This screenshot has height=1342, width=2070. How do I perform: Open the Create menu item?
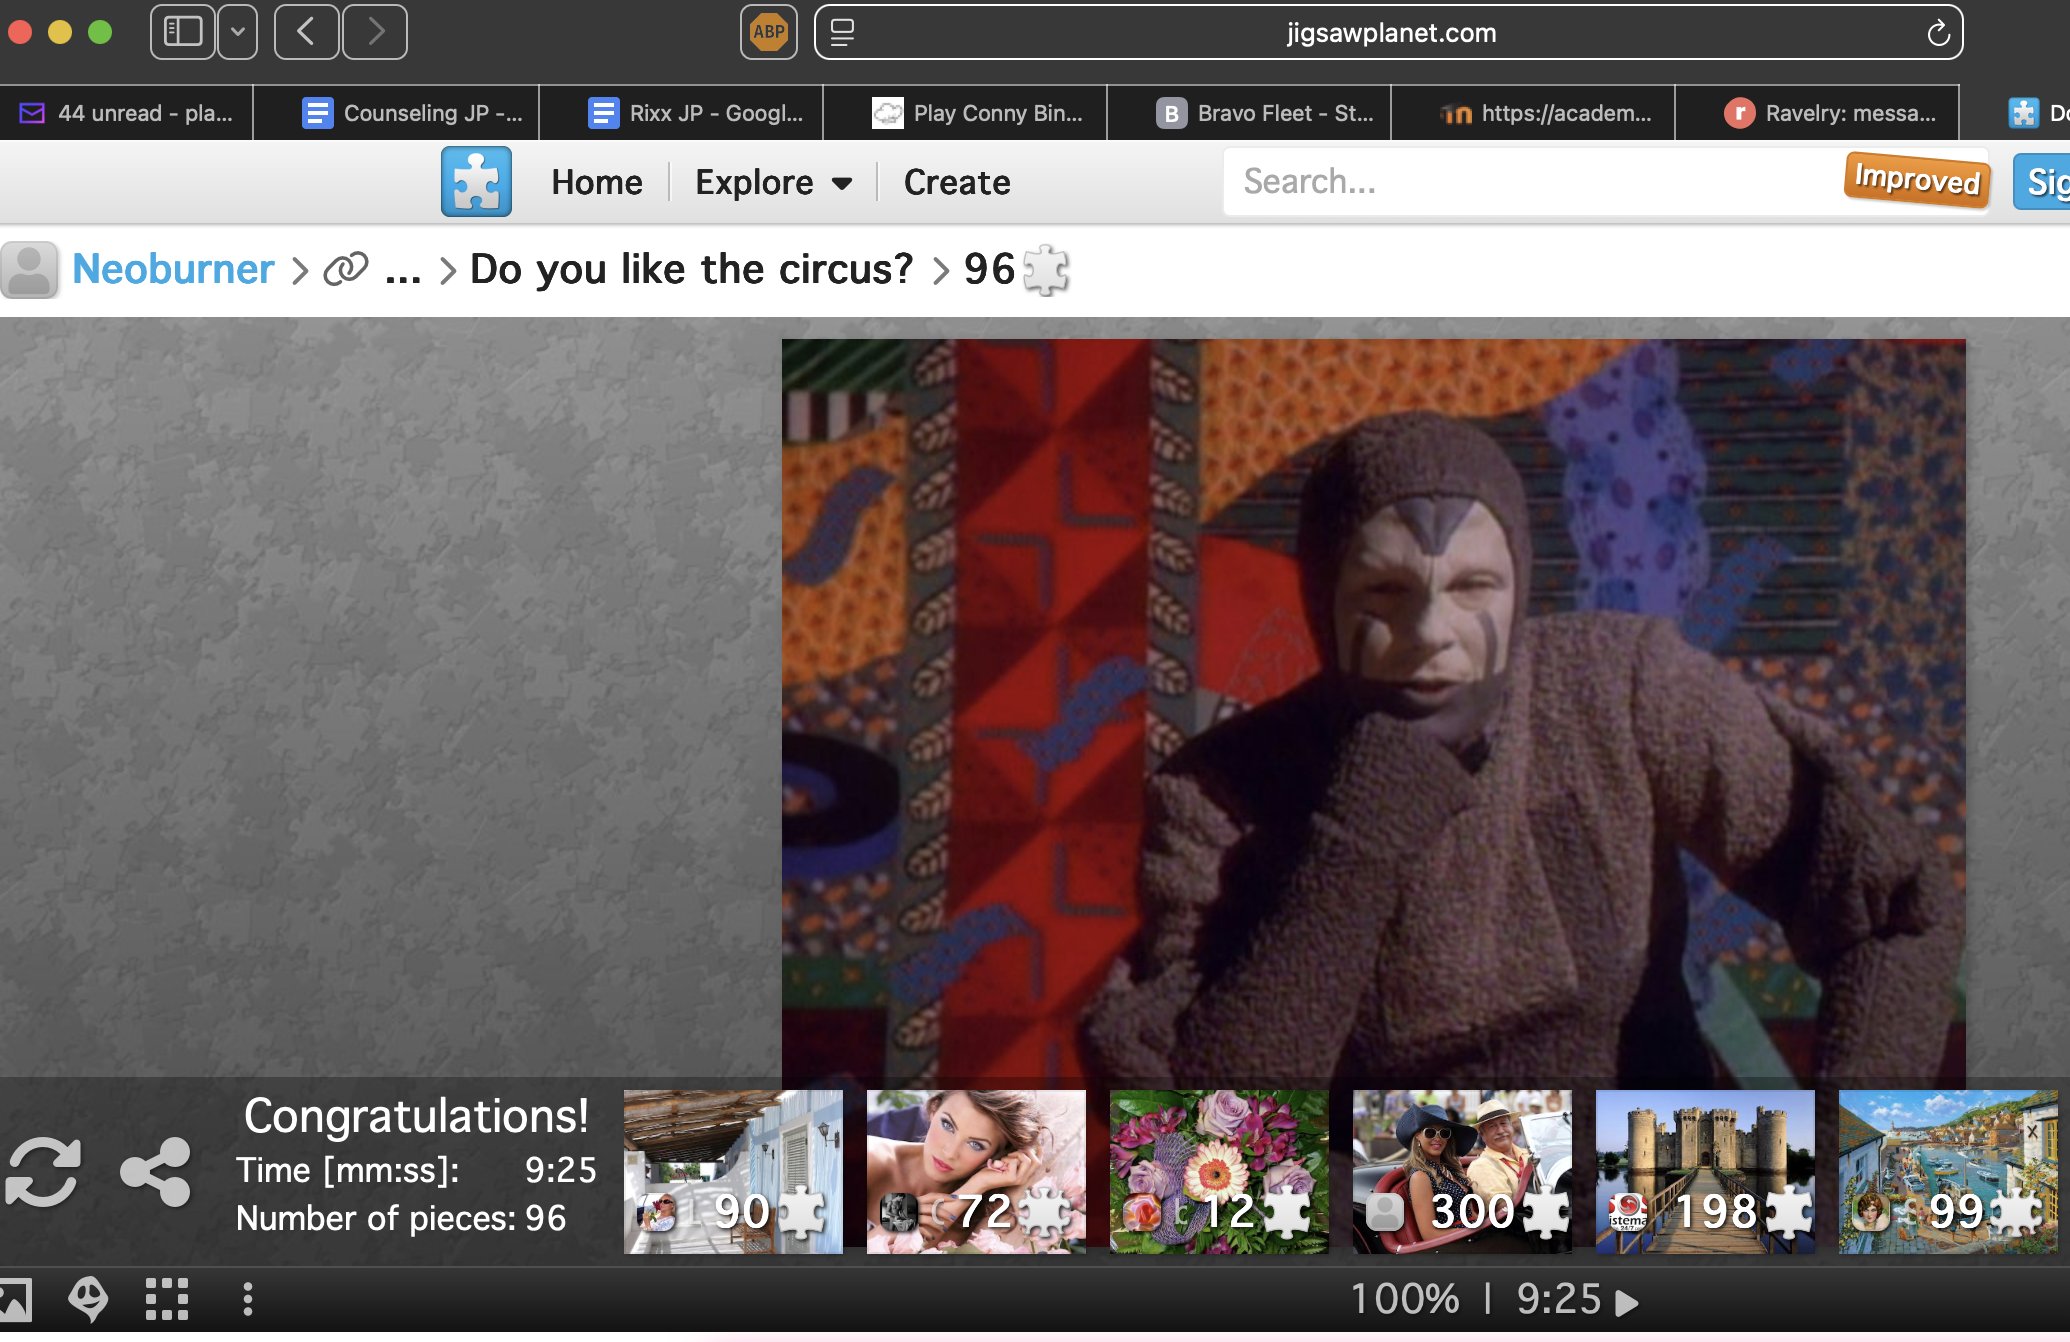957,182
